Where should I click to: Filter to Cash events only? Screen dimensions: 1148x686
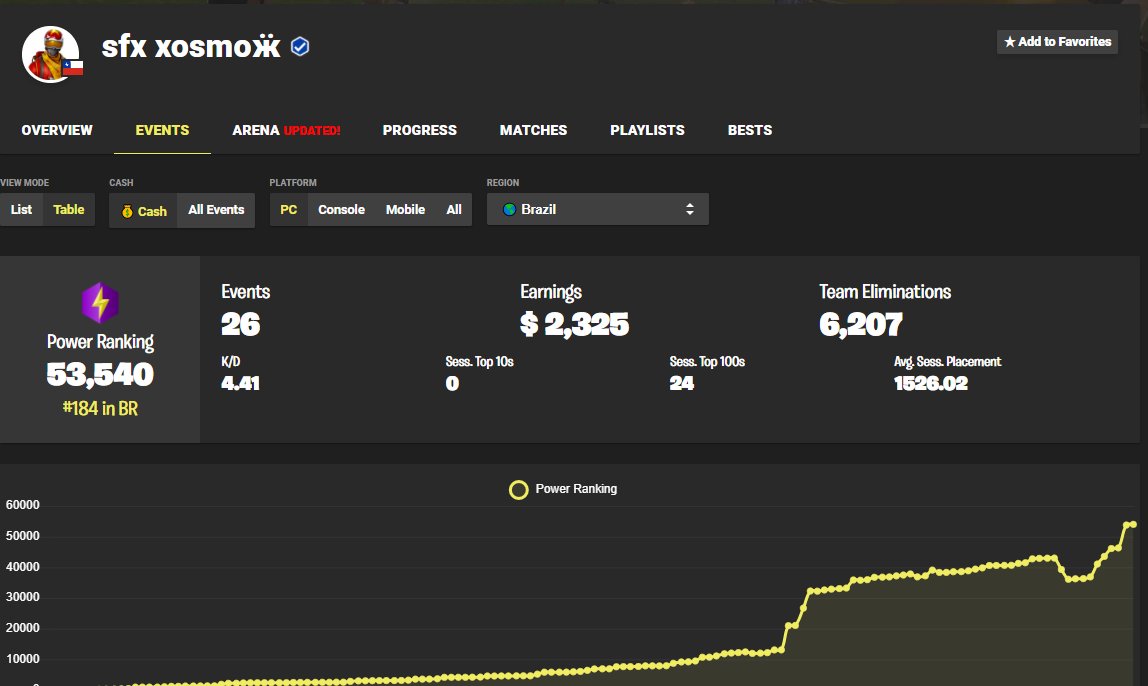tap(144, 211)
